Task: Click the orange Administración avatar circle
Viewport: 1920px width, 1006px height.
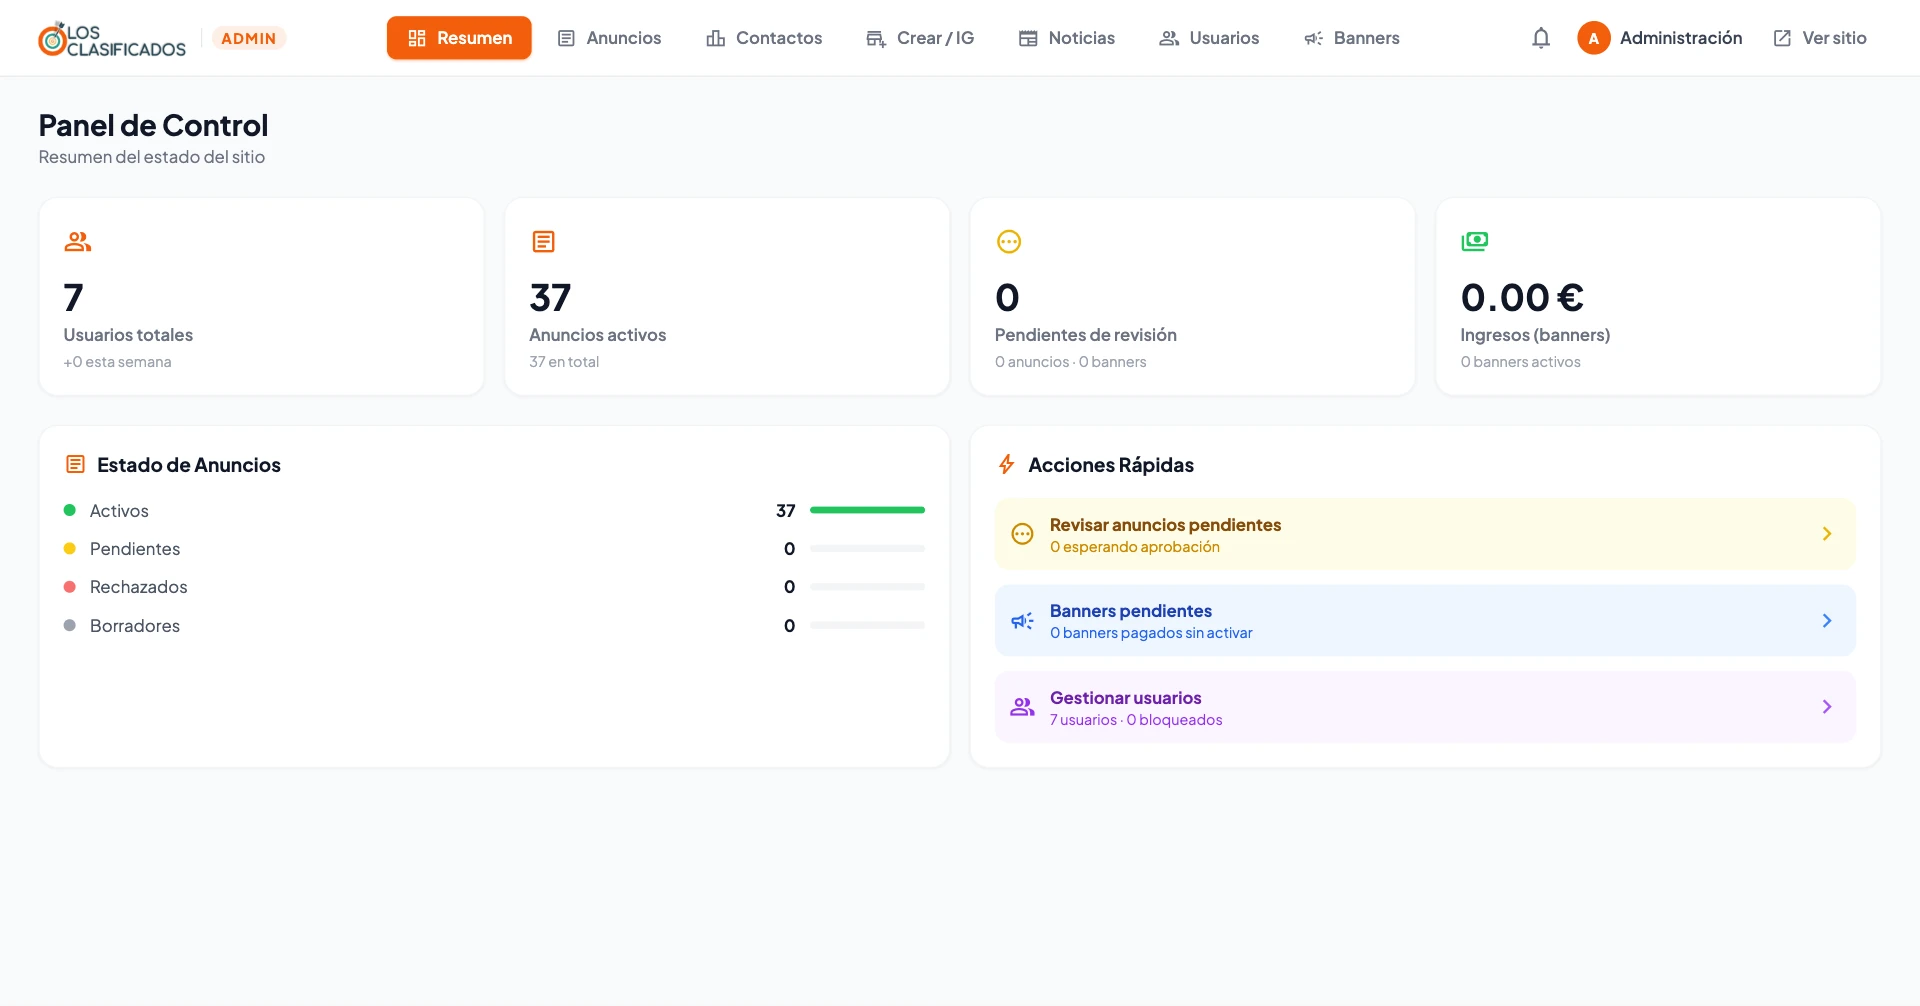Action: pos(1594,38)
